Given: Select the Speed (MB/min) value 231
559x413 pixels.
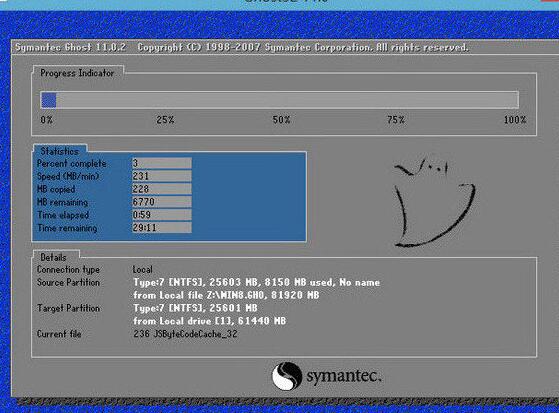Looking at the screenshot, I should [x=162, y=176].
